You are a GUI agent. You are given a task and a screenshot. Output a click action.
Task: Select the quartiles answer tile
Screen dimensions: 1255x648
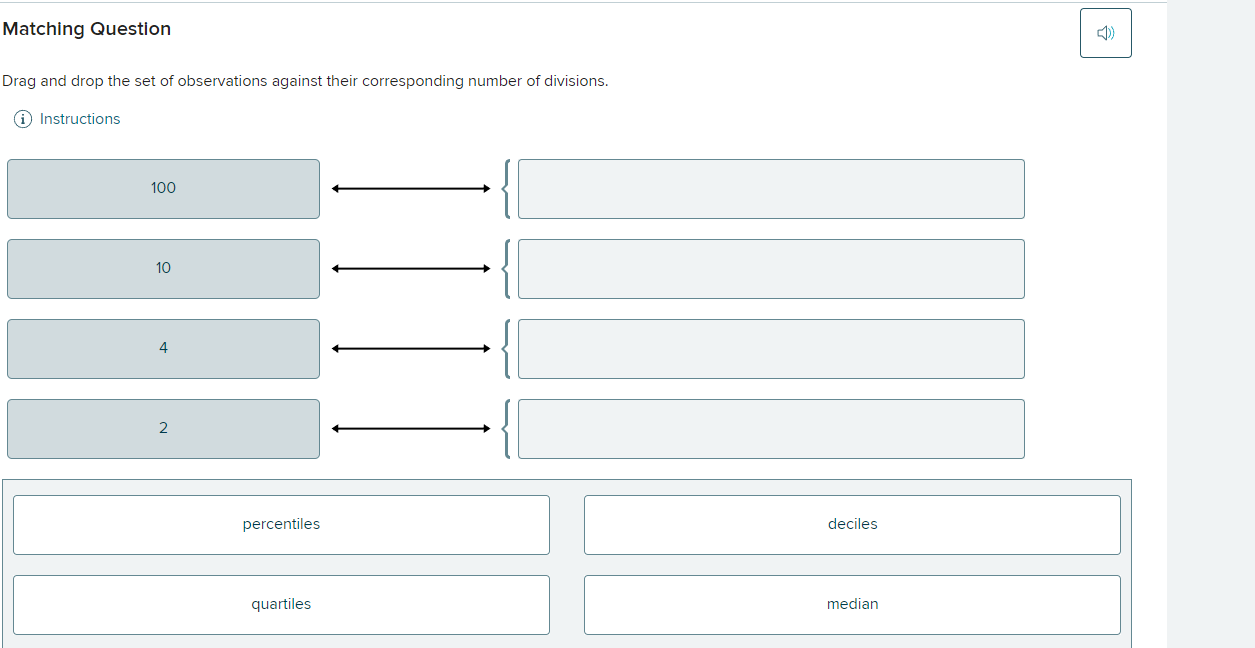(x=281, y=604)
